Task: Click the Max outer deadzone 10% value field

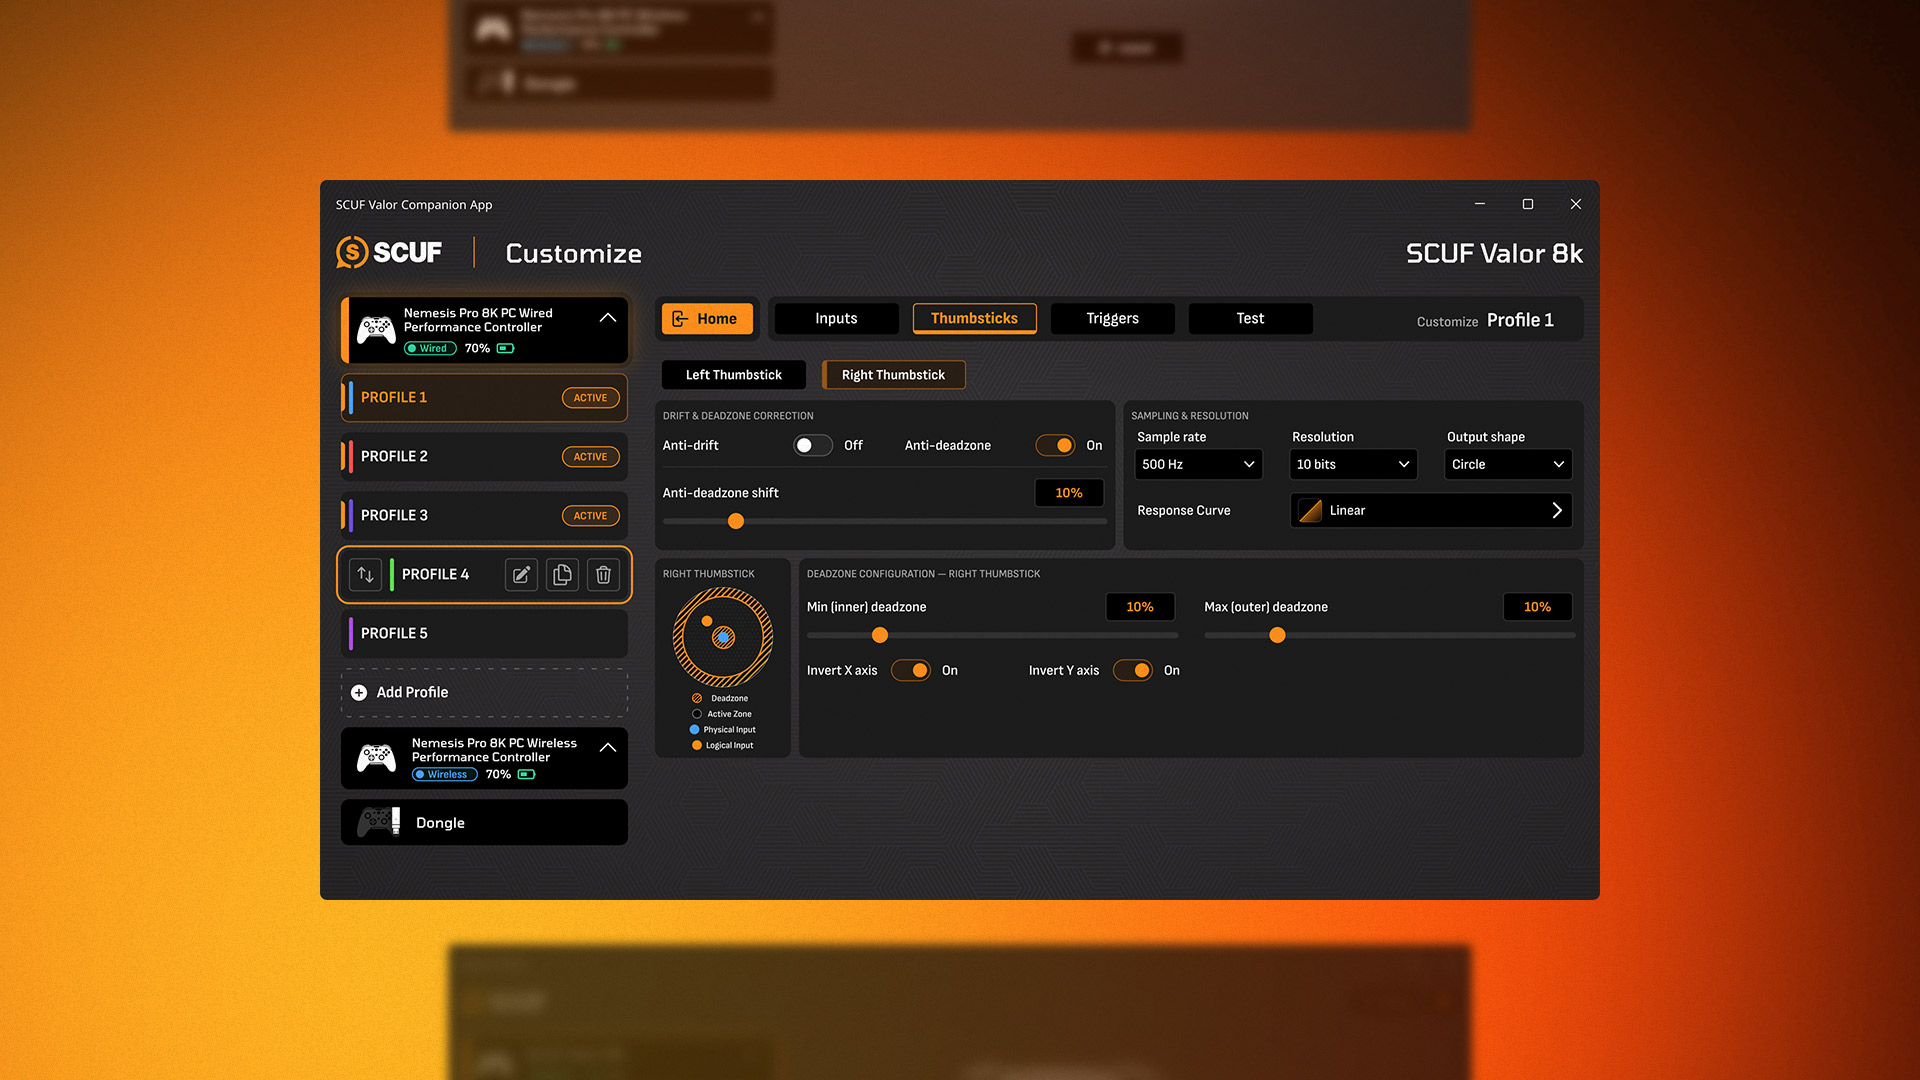Action: click(1537, 607)
